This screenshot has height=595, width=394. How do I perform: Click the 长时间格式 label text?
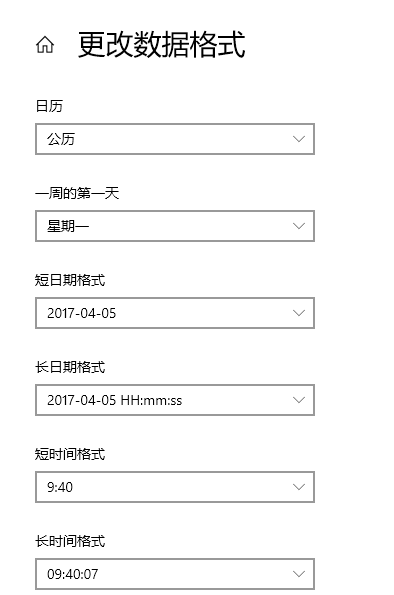(x=70, y=541)
